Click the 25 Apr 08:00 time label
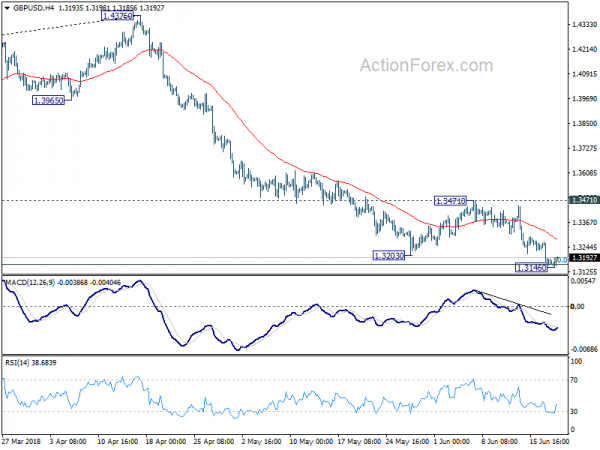Screen dimensions: 600x450 pyautogui.click(x=214, y=441)
